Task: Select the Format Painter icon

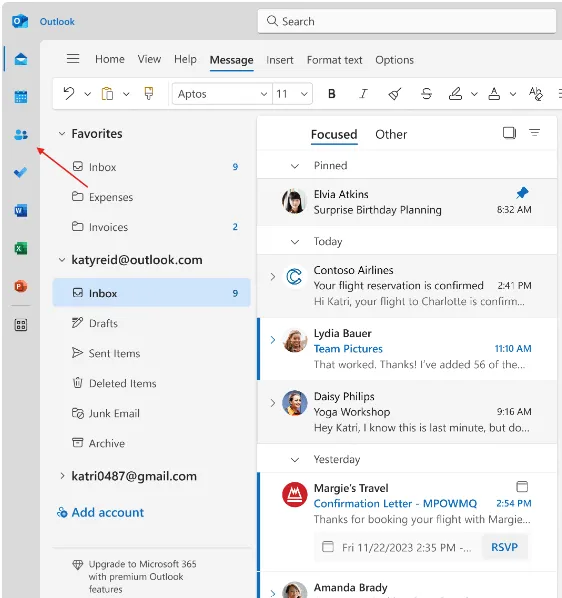Action: click(149, 93)
